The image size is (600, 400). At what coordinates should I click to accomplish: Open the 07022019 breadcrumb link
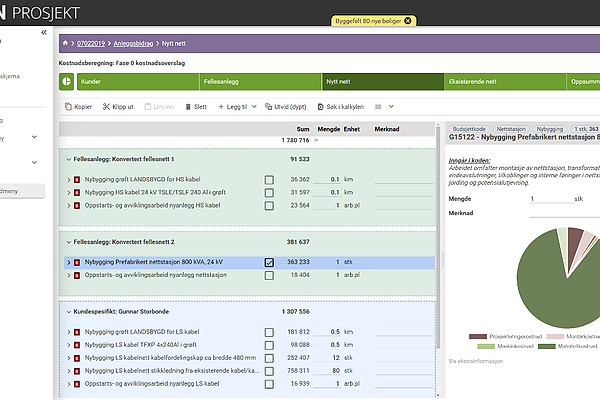click(x=90, y=44)
